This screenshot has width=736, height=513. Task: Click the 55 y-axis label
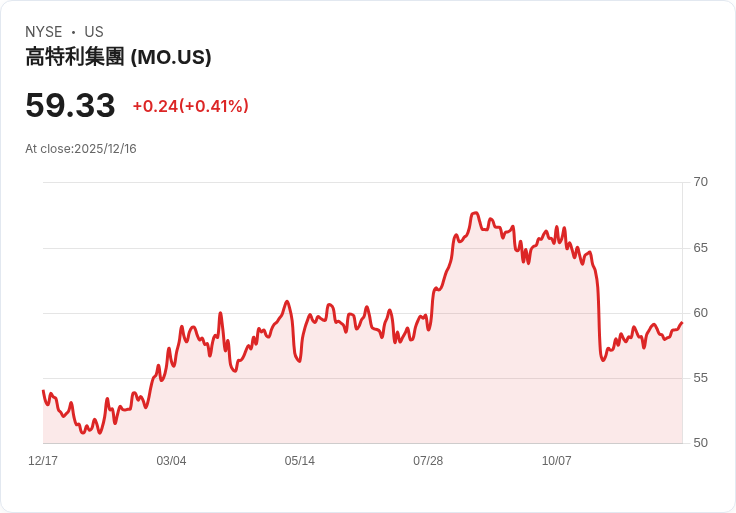(x=701, y=377)
